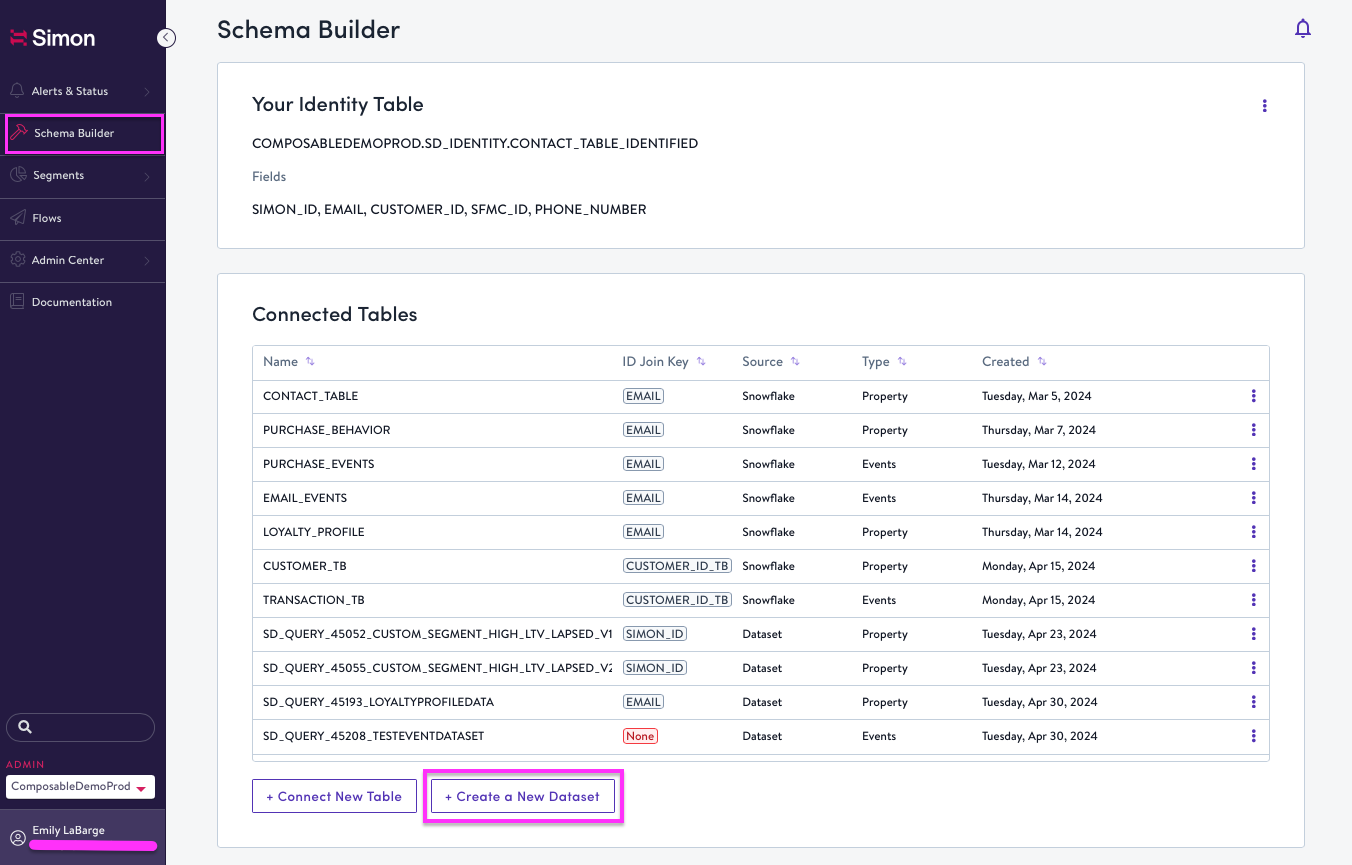1352x865 pixels.
Task: Select the Flows paper plane icon
Action: (16, 218)
